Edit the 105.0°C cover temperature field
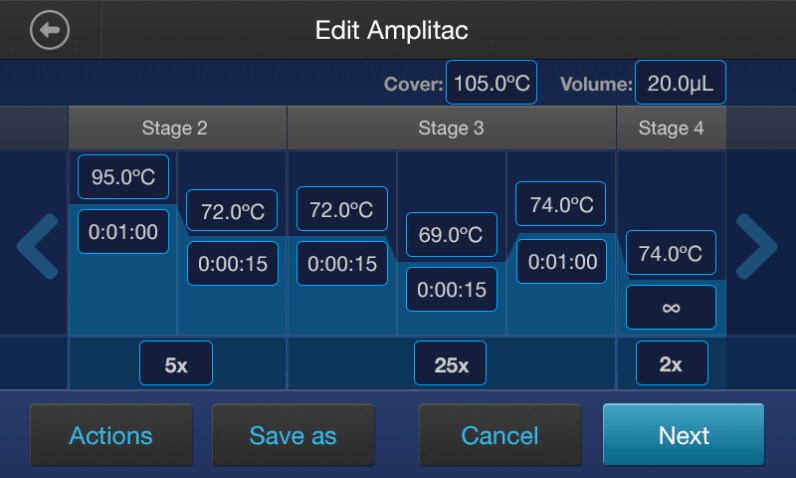Screen dimensions: 796x478 491,83
